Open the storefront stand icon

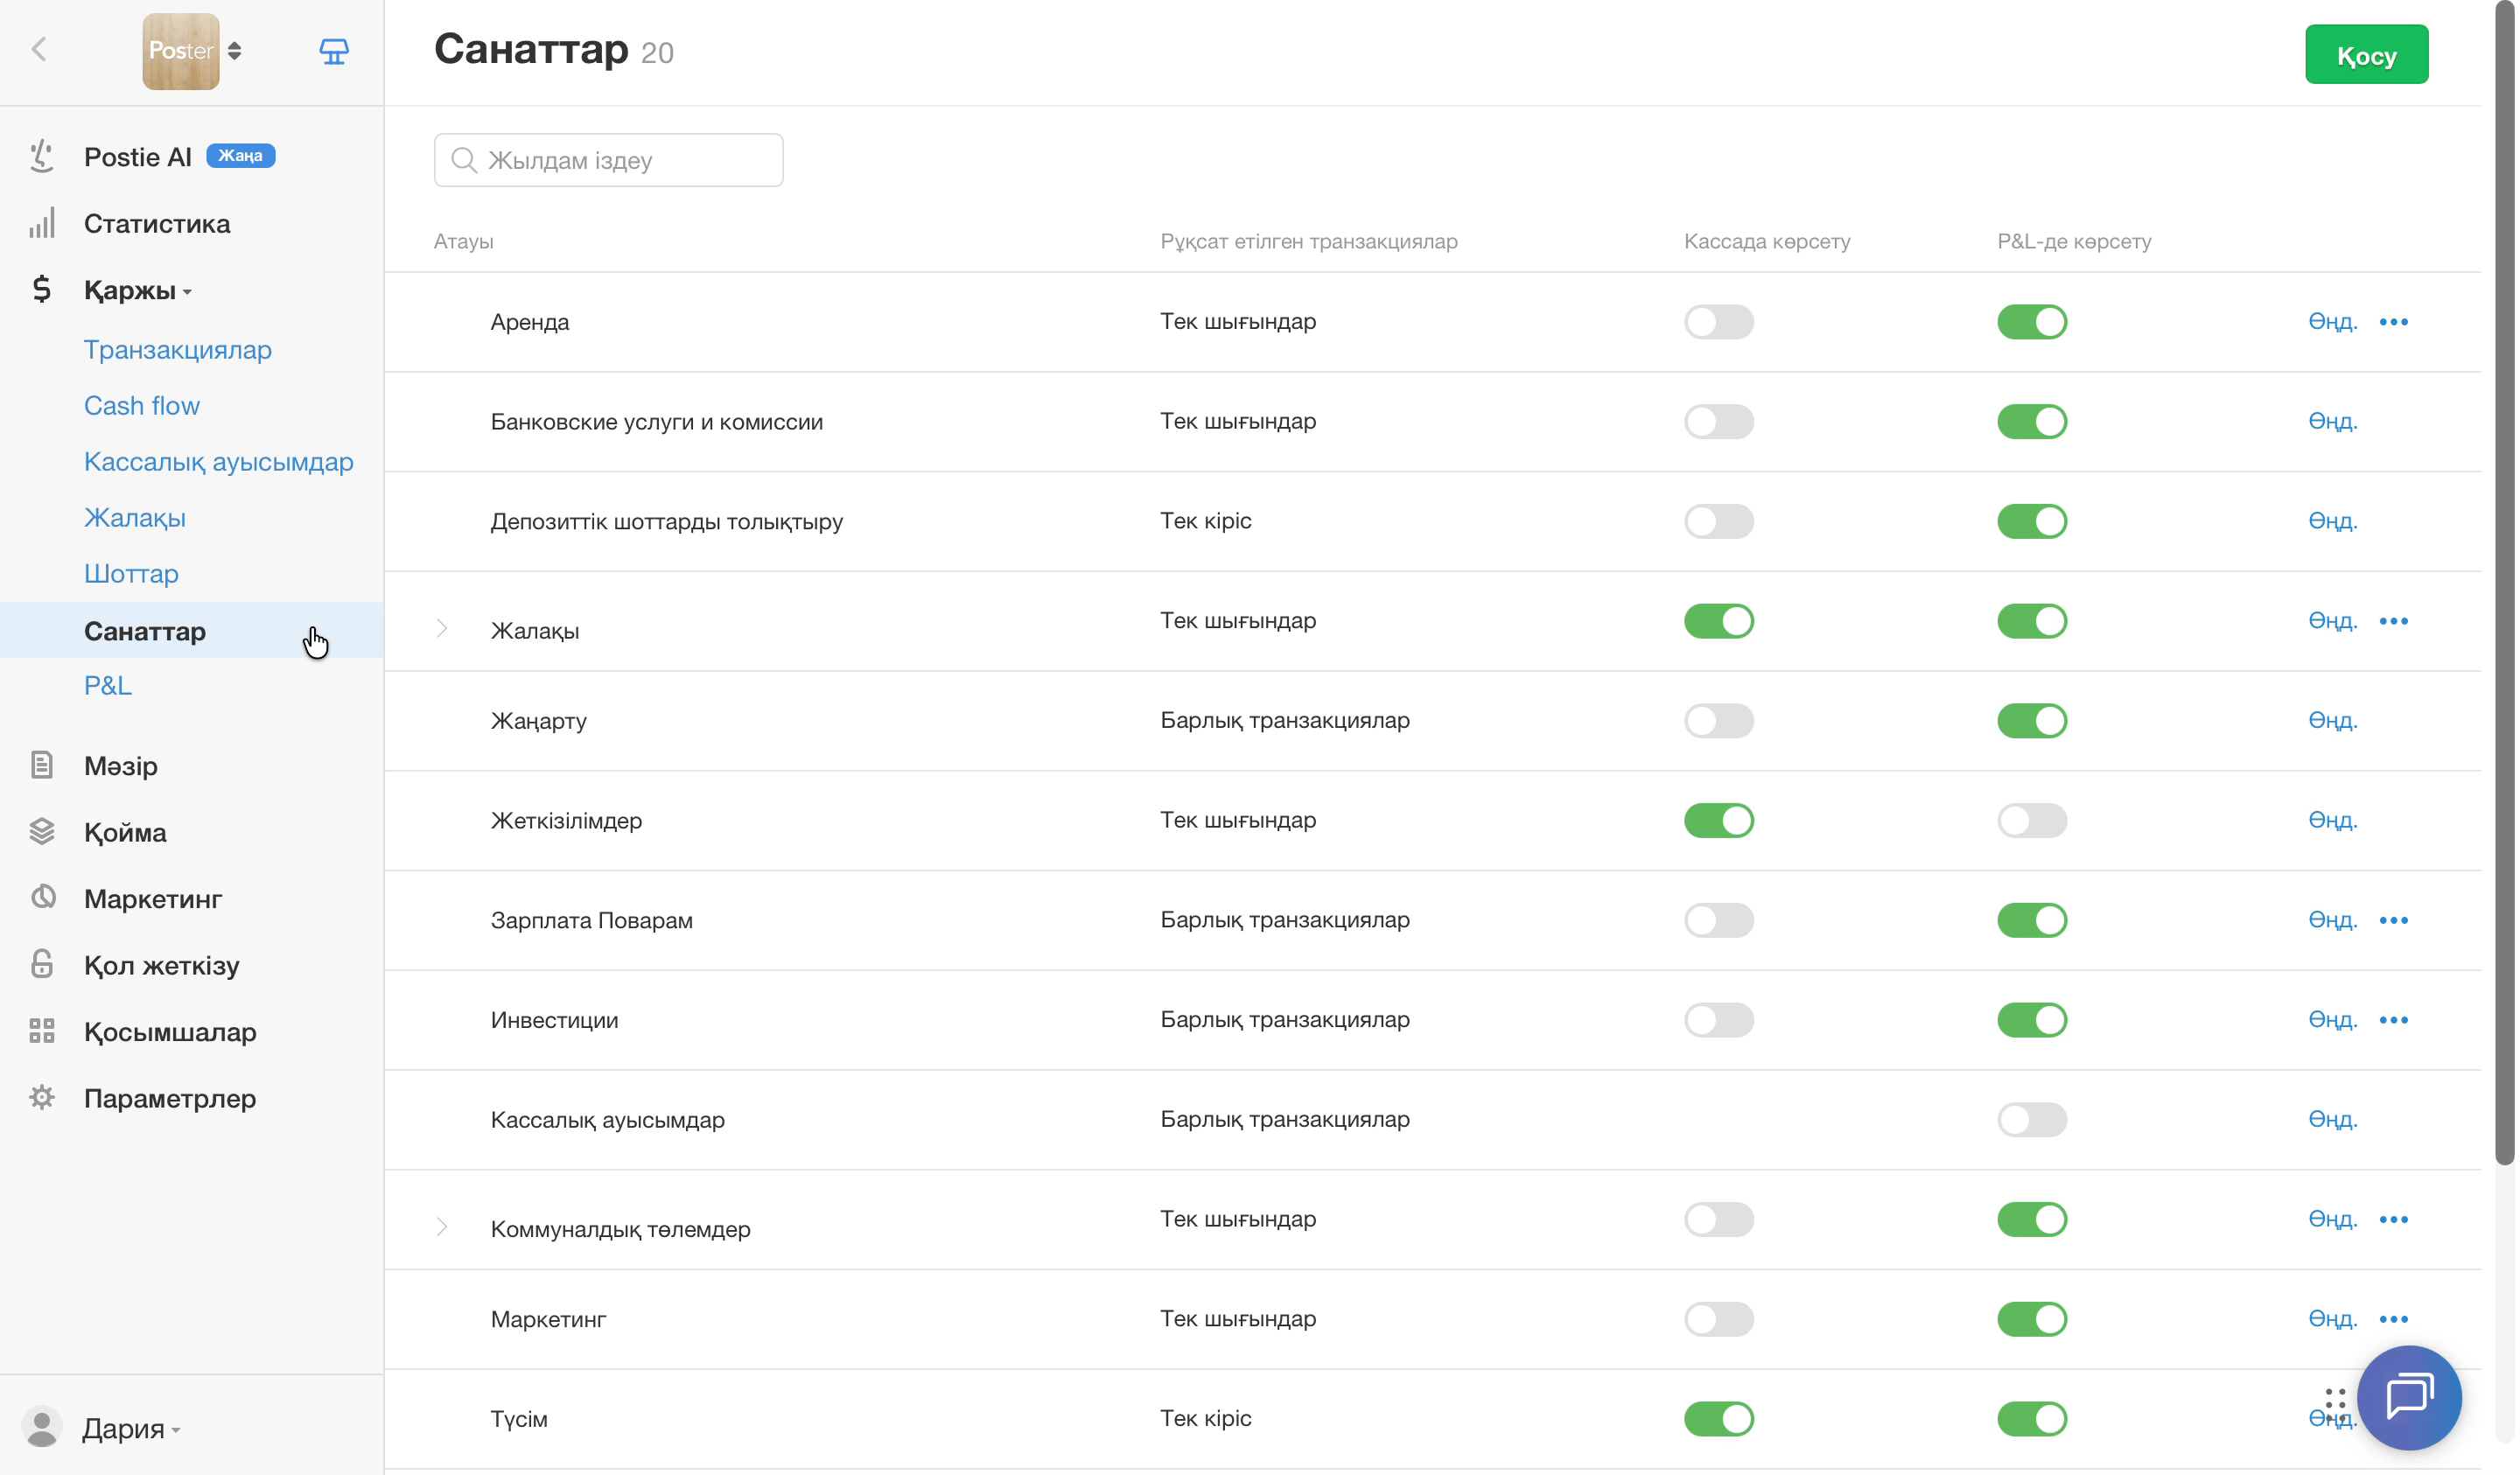pyautogui.click(x=334, y=51)
